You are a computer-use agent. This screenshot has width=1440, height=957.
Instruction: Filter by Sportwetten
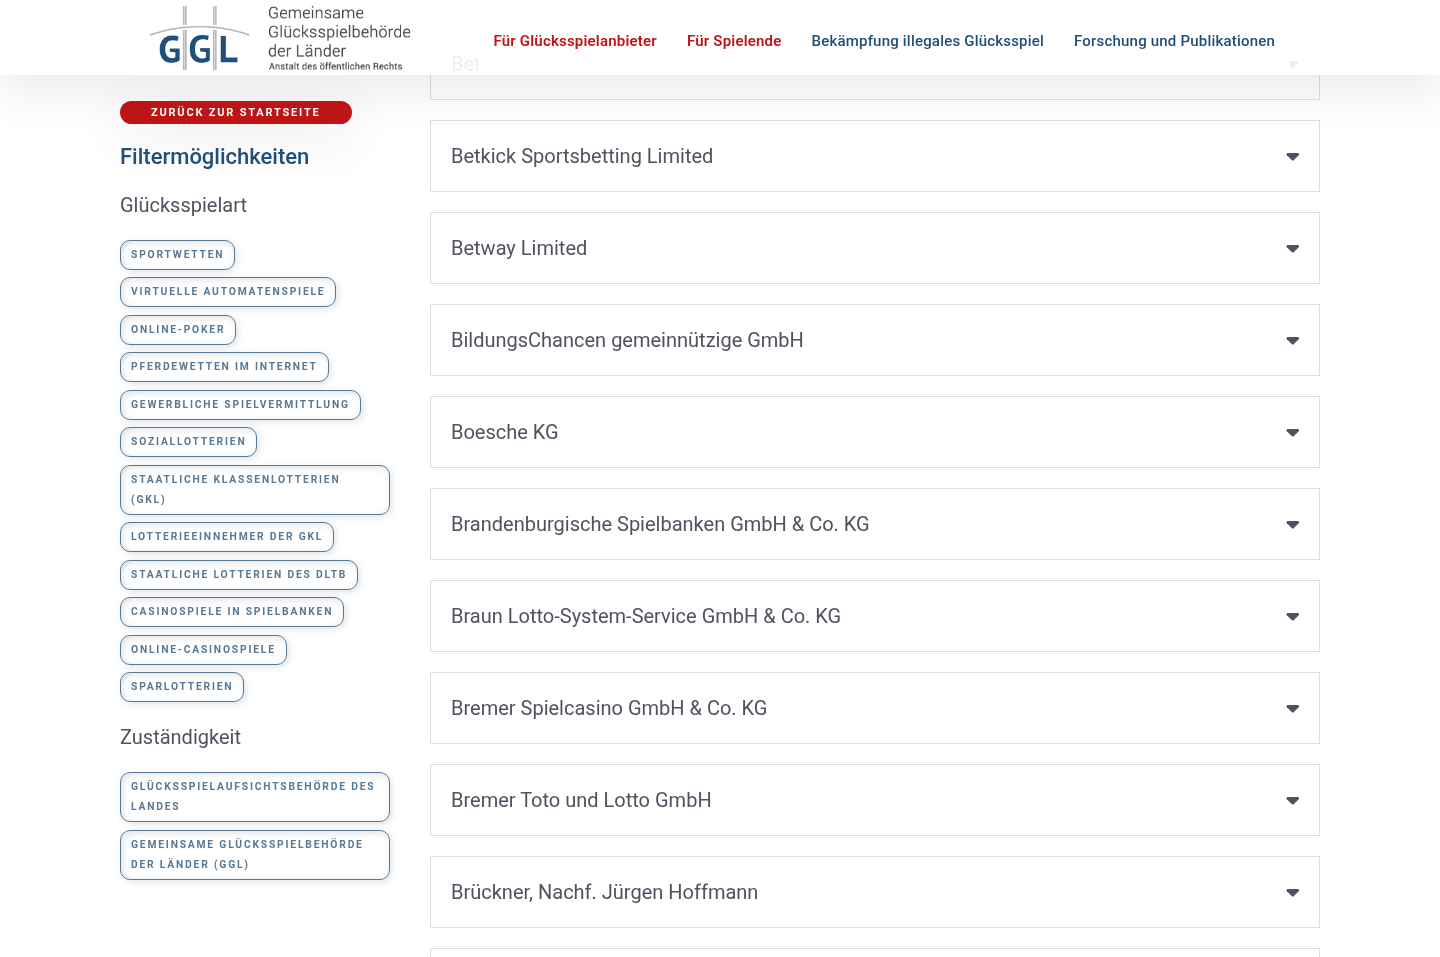coord(177,255)
